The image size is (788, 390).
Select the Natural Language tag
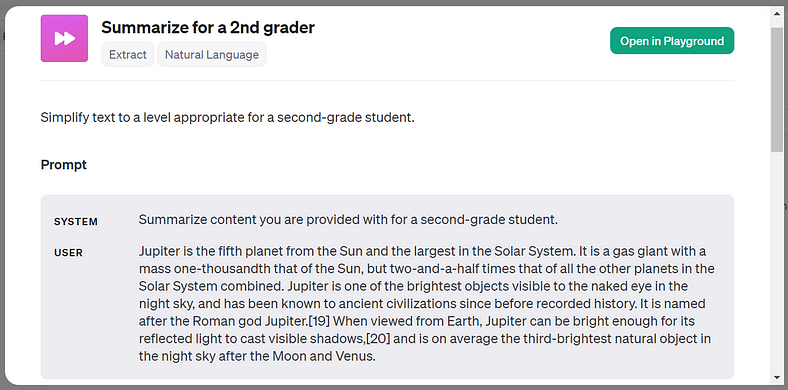pyautogui.click(x=212, y=54)
